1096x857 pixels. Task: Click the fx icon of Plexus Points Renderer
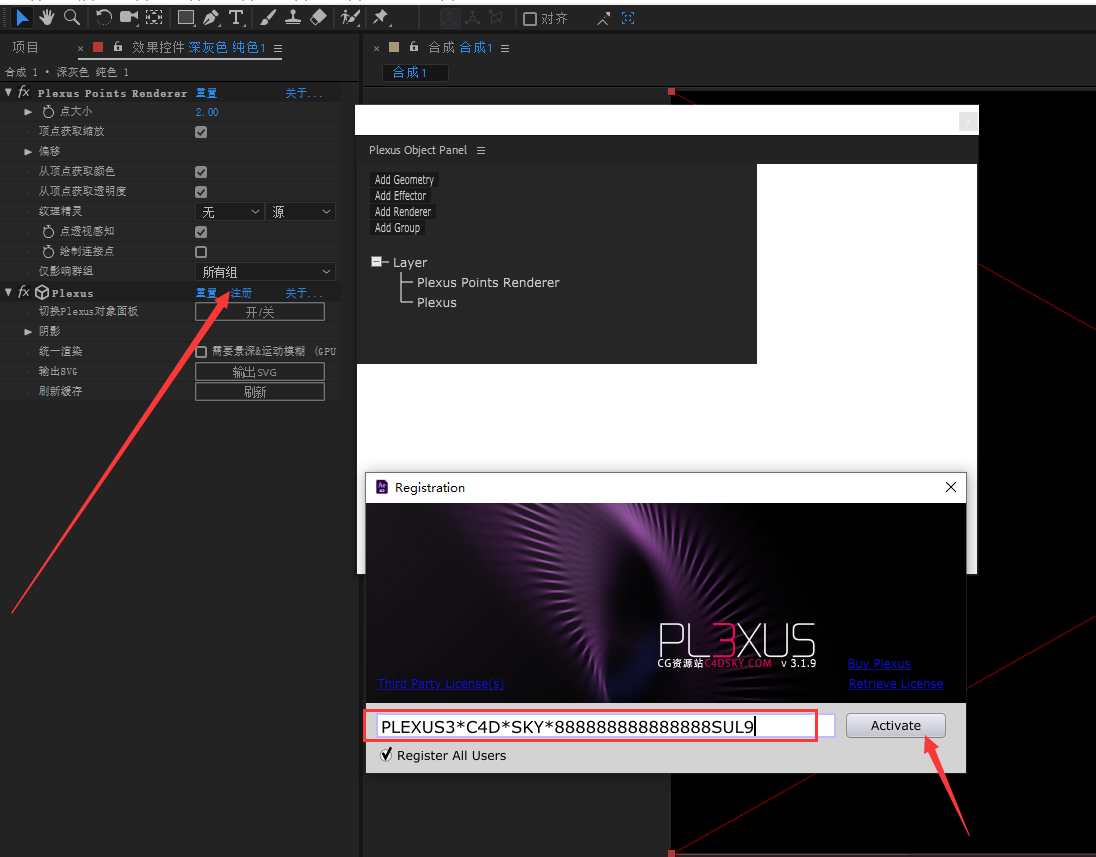(24, 92)
